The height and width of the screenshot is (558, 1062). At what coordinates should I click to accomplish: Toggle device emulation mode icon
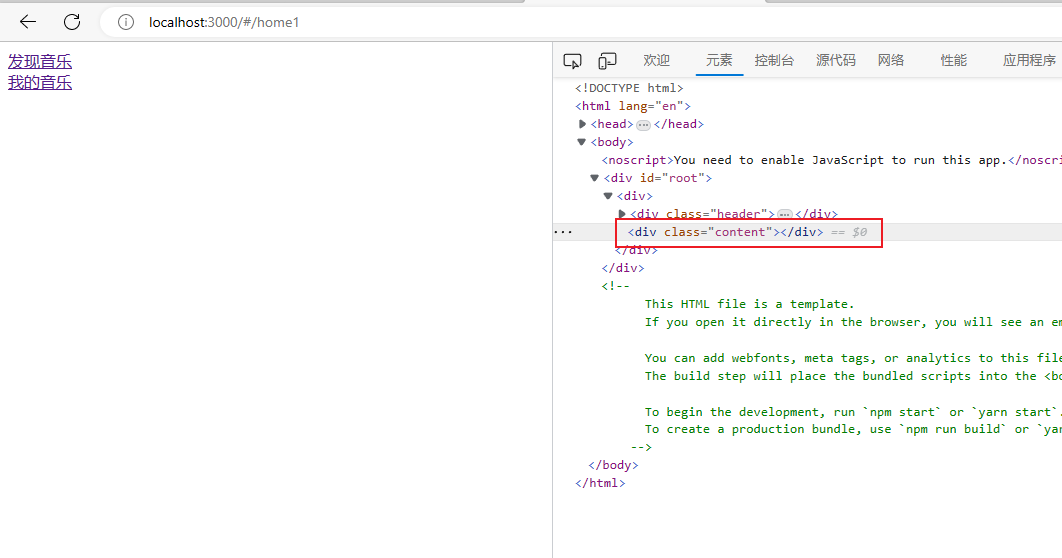[608, 61]
